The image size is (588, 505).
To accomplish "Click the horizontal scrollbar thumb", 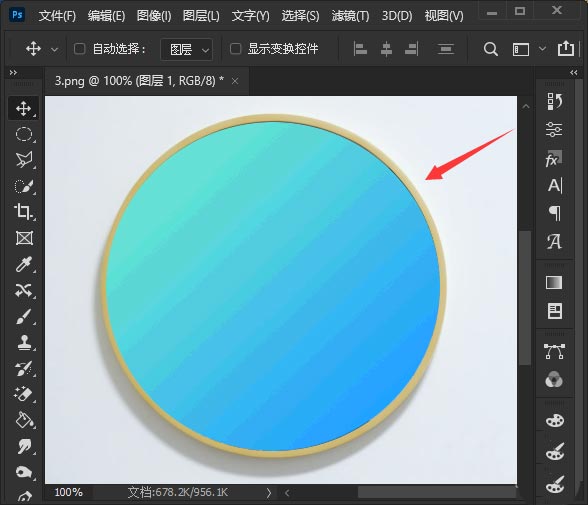I will click(437, 492).
